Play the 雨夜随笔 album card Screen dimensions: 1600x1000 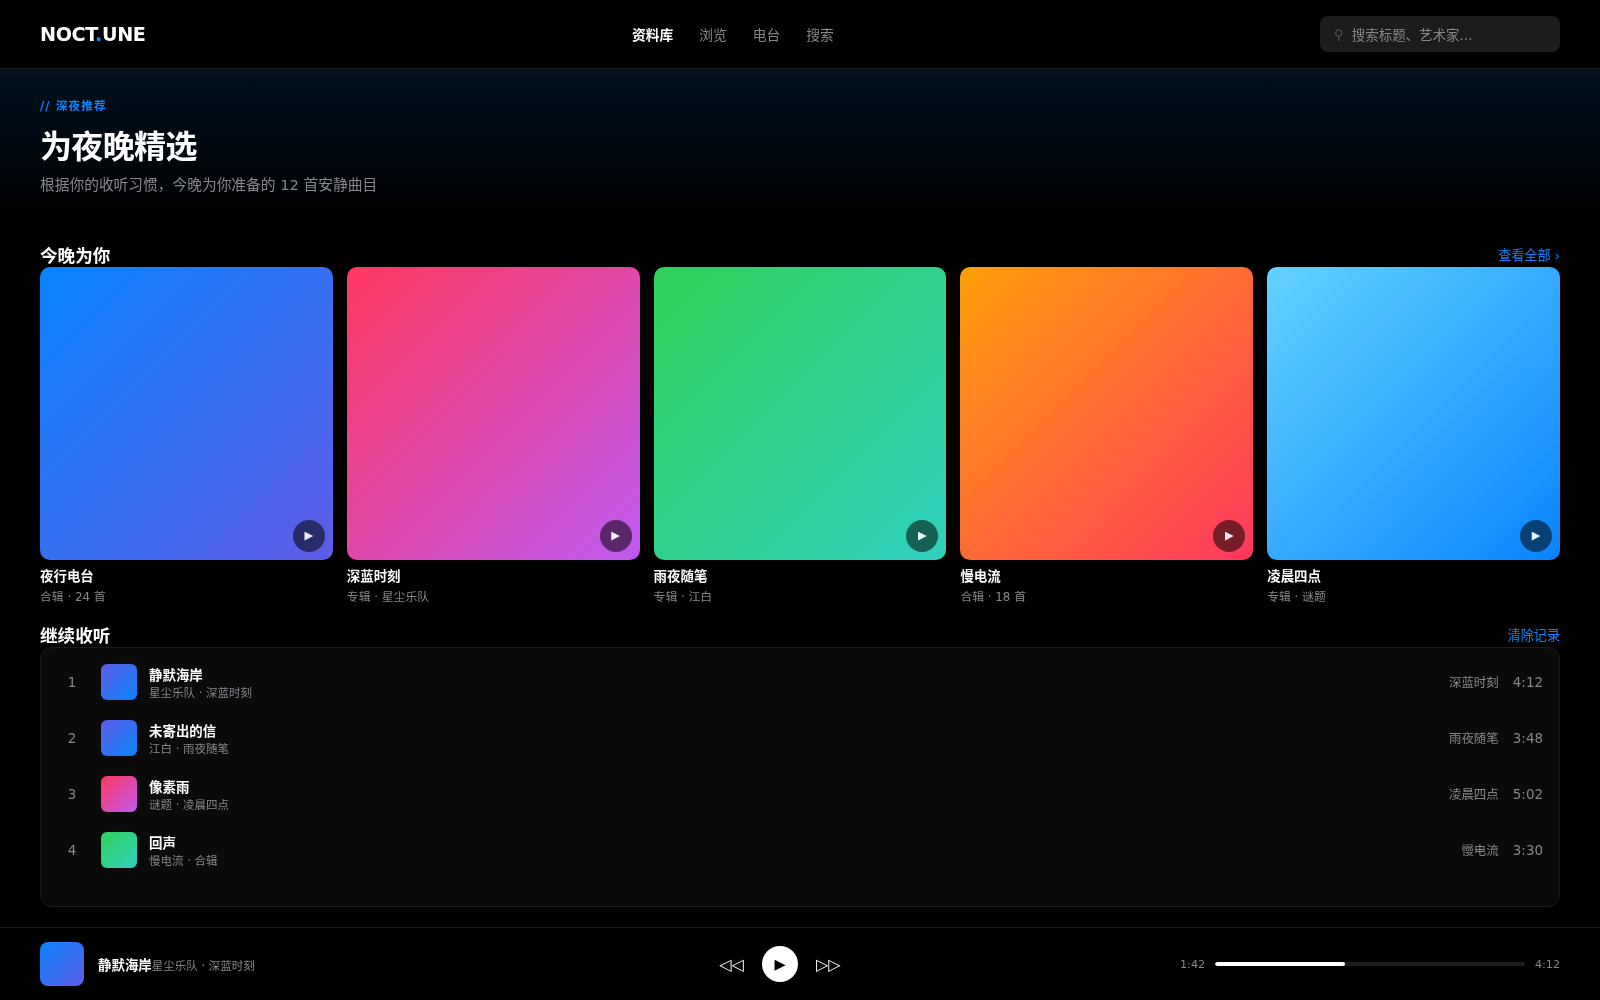click(x=922, y=536)
